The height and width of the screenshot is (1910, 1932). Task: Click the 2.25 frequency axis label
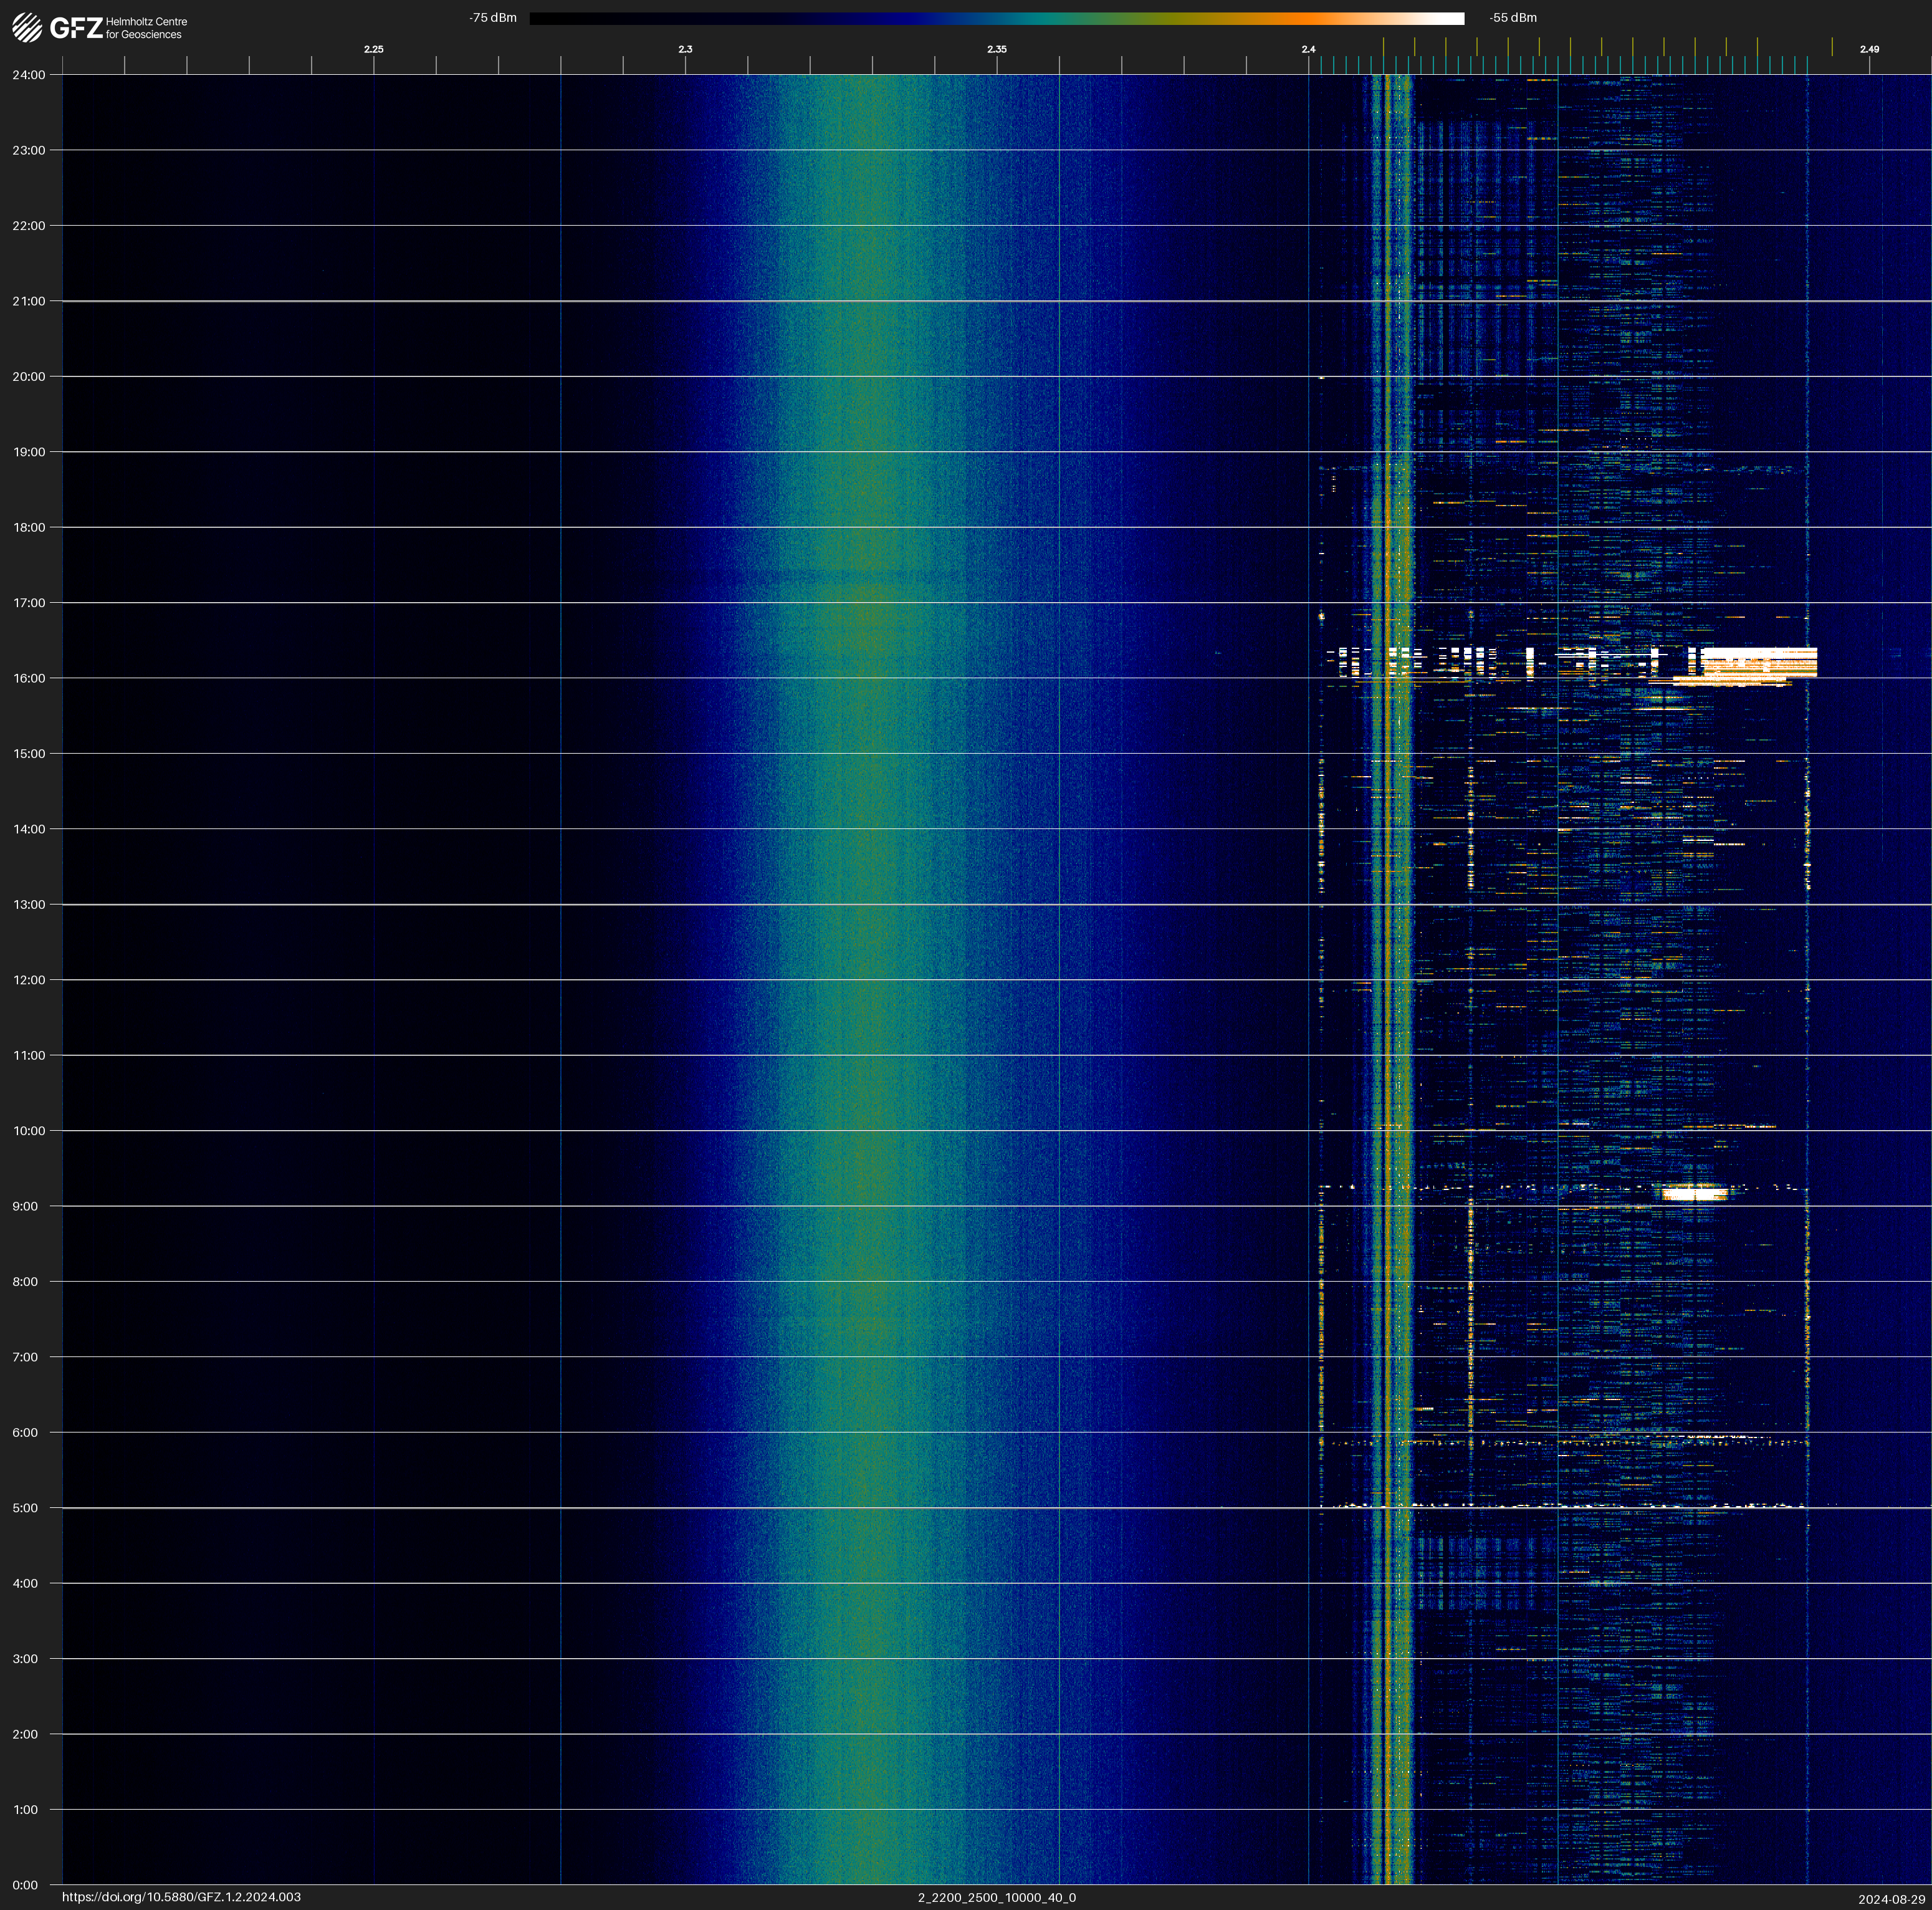click(373, 49)
